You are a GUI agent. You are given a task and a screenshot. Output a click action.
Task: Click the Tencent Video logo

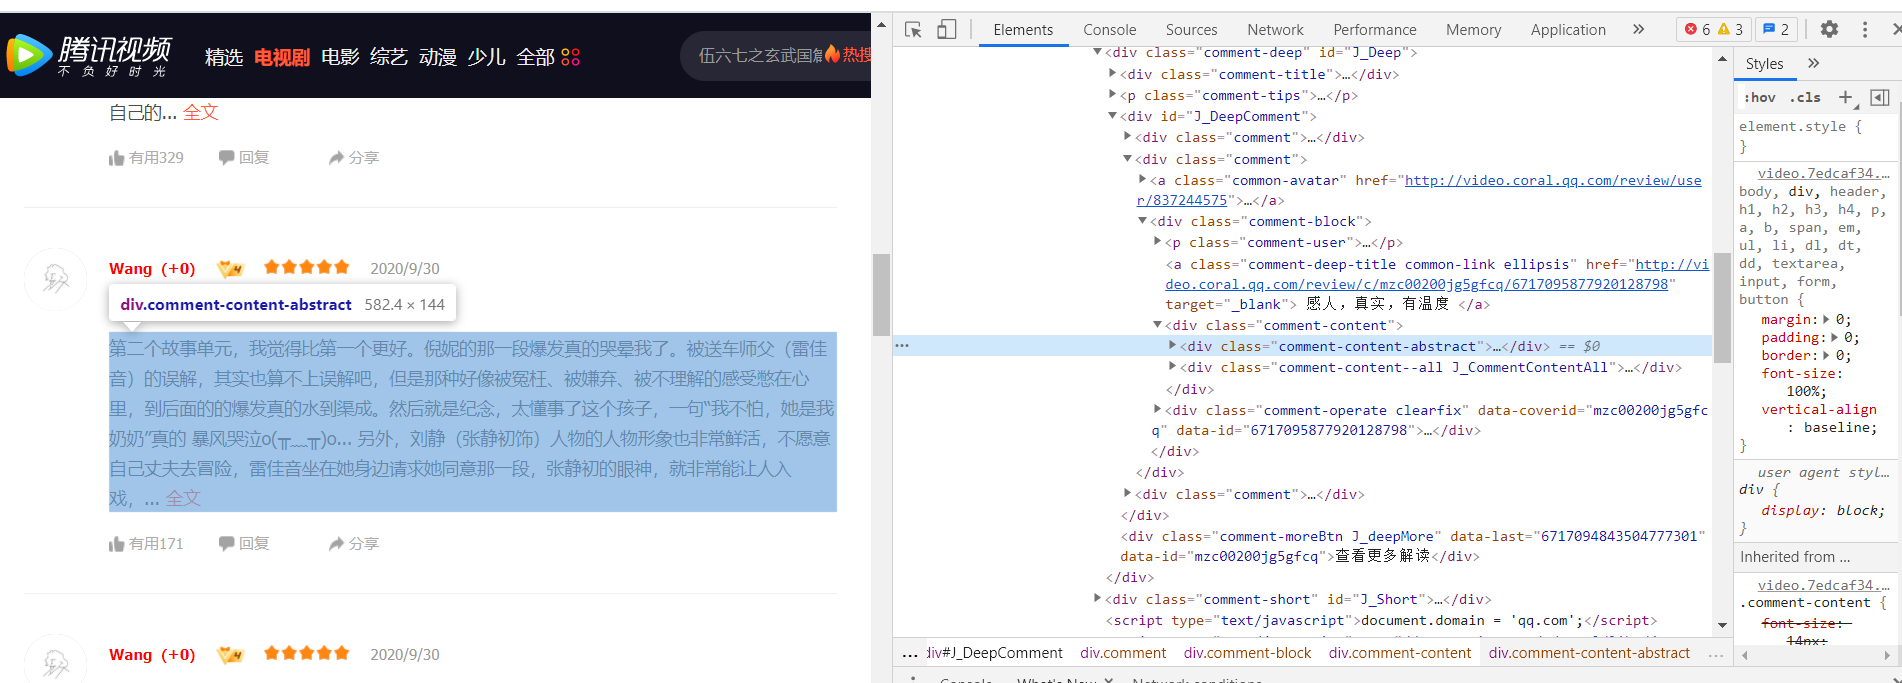(89, 56)
